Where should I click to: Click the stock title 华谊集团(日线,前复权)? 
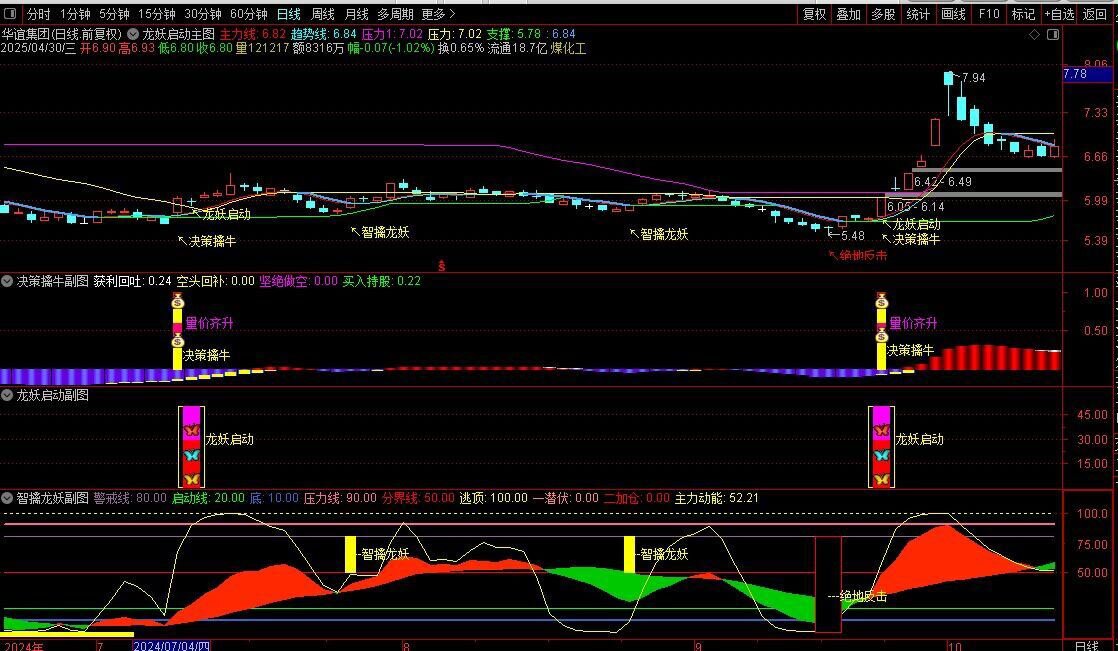(x=61, y=34)
